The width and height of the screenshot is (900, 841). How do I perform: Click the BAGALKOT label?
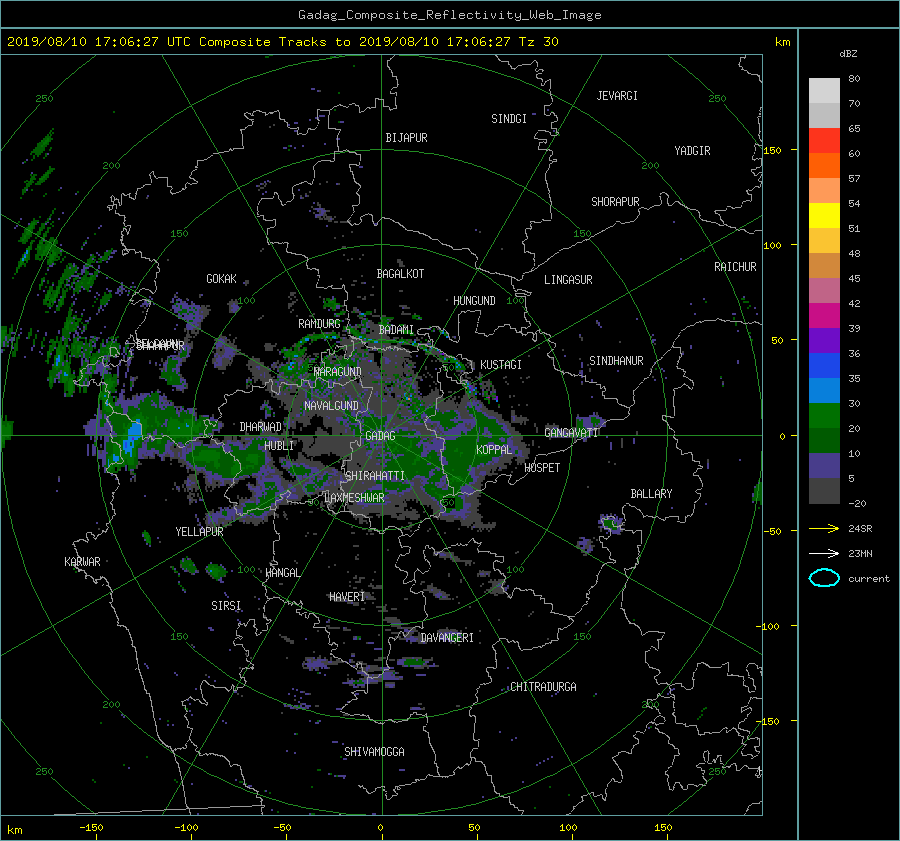coord(400,274)
